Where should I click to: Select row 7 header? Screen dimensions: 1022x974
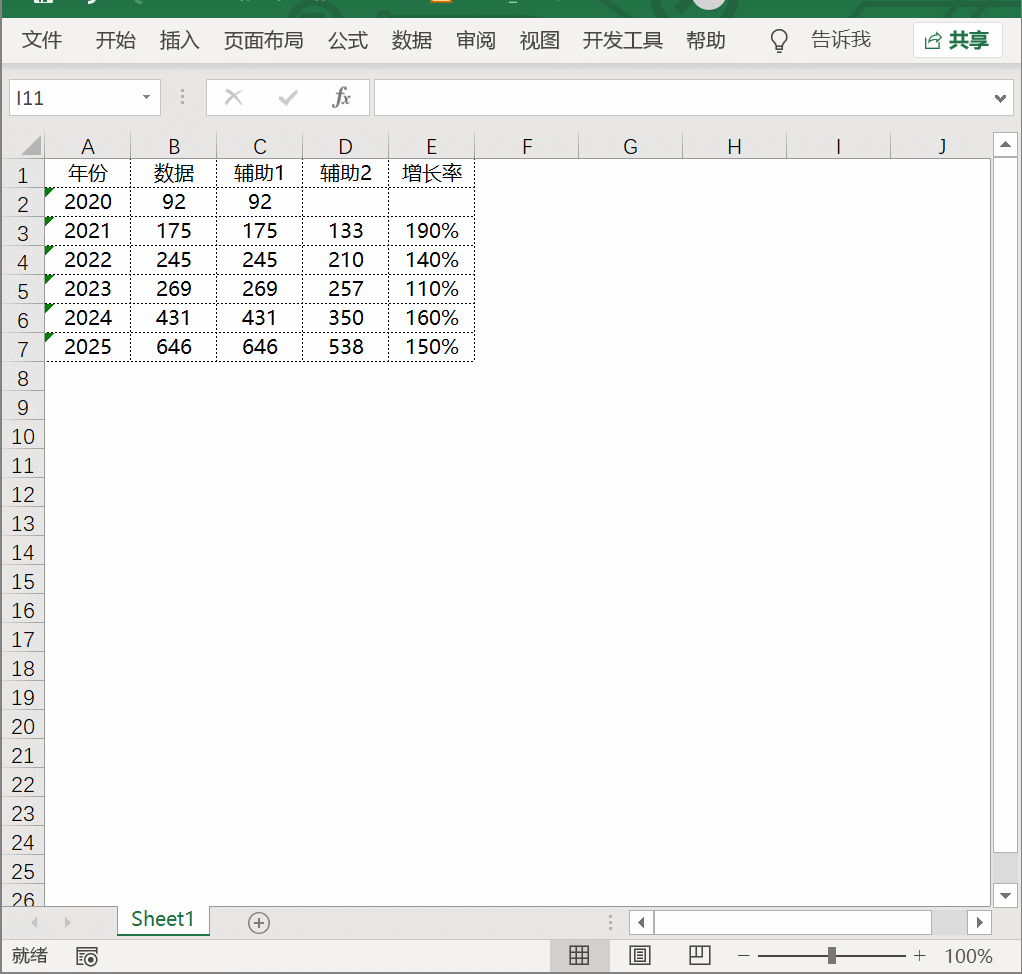(x=23, y=349)
